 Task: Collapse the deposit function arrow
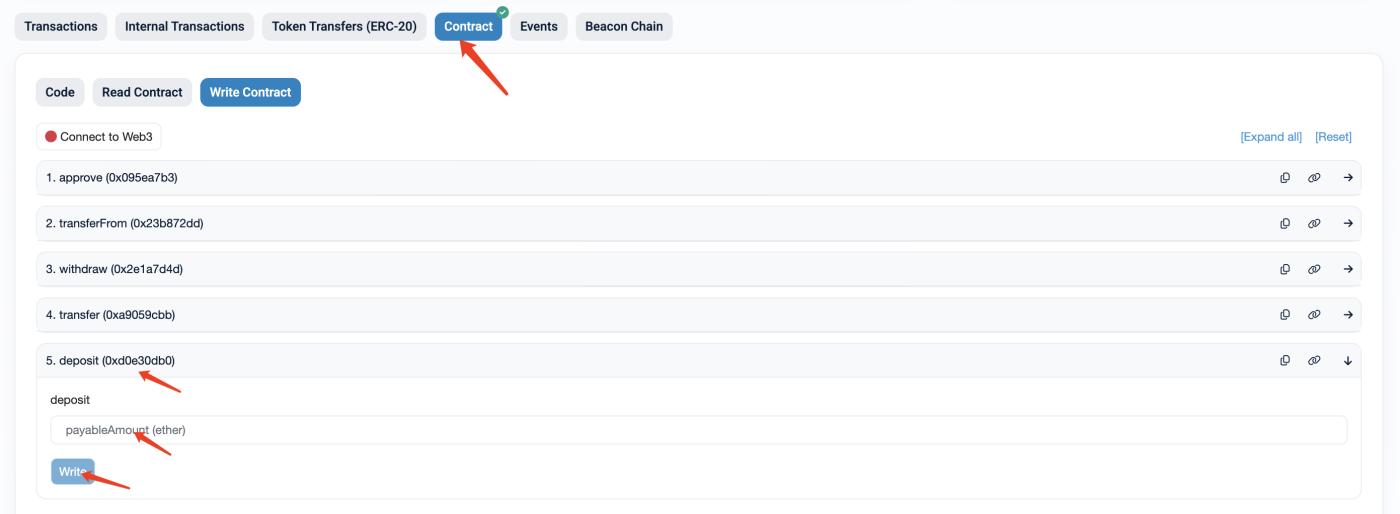(x=1347, y=361)
